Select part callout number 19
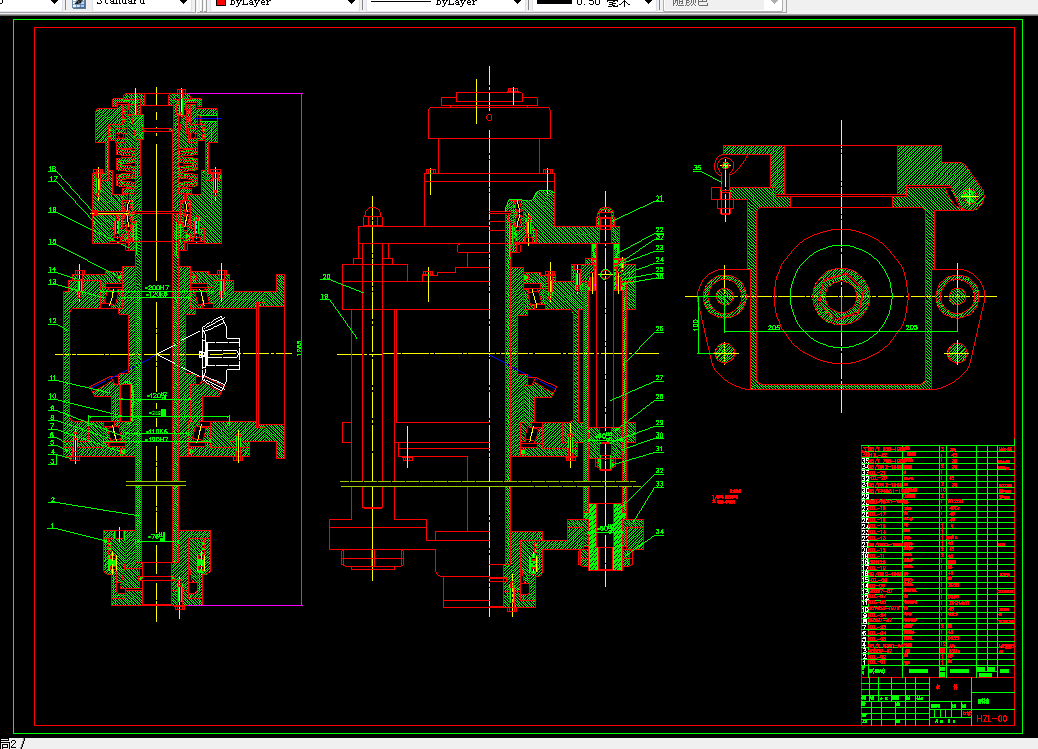Image resolution: width=1038 pixels, height=749 pixels. point(324,297)
